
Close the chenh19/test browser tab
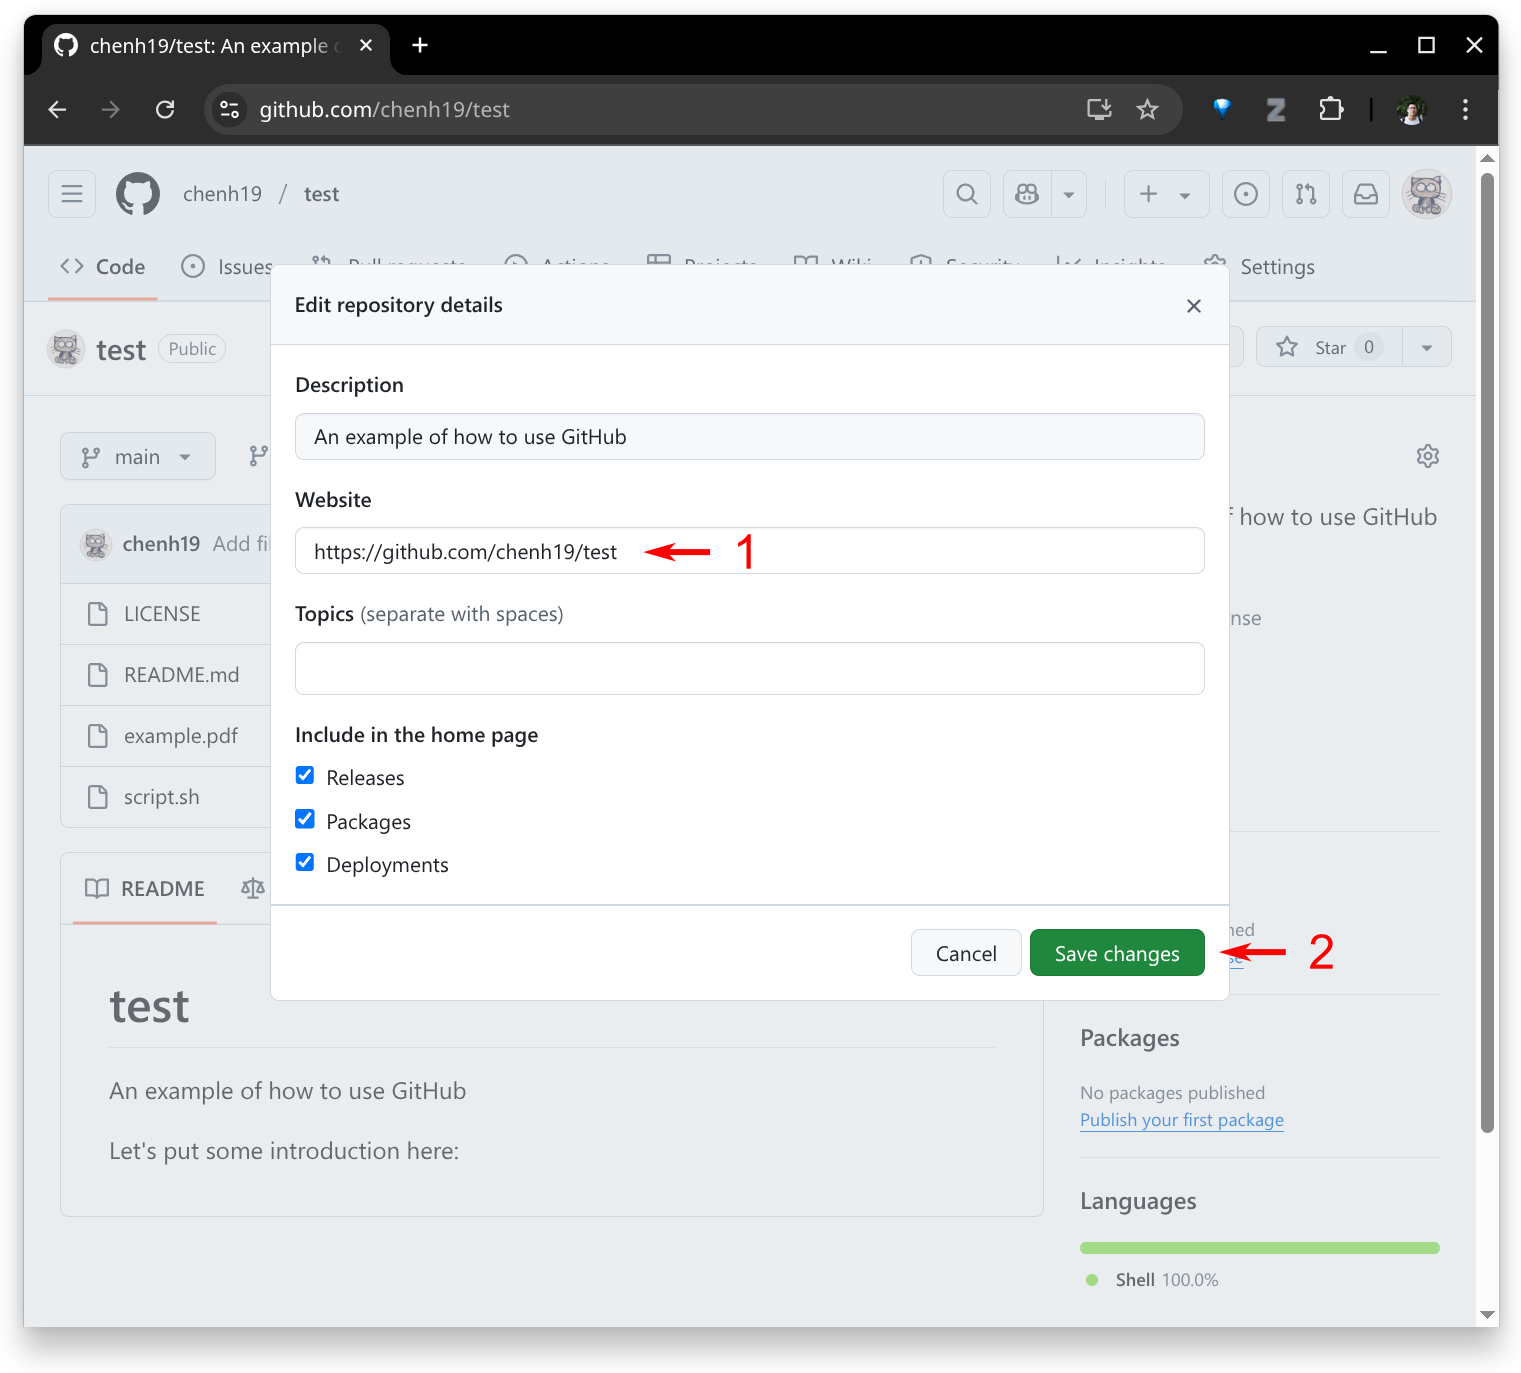tap(366, 45)
